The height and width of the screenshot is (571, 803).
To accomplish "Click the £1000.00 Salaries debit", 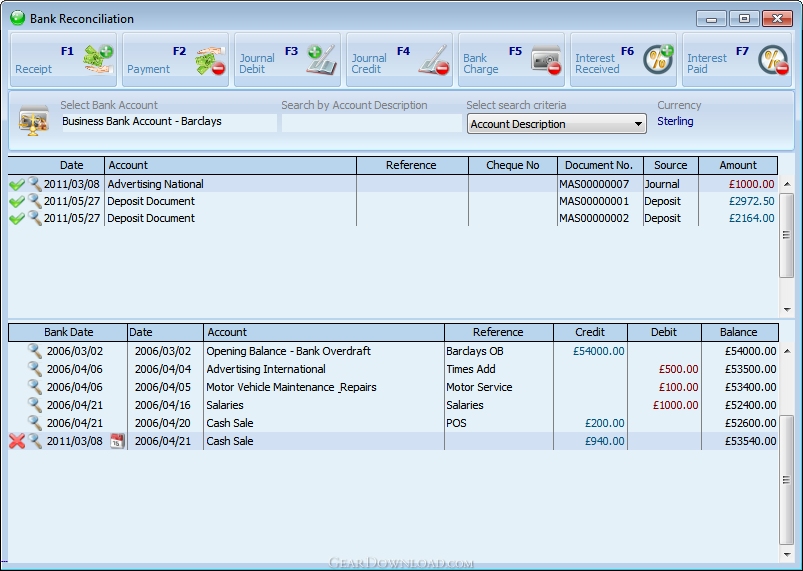I will (675, 405).
